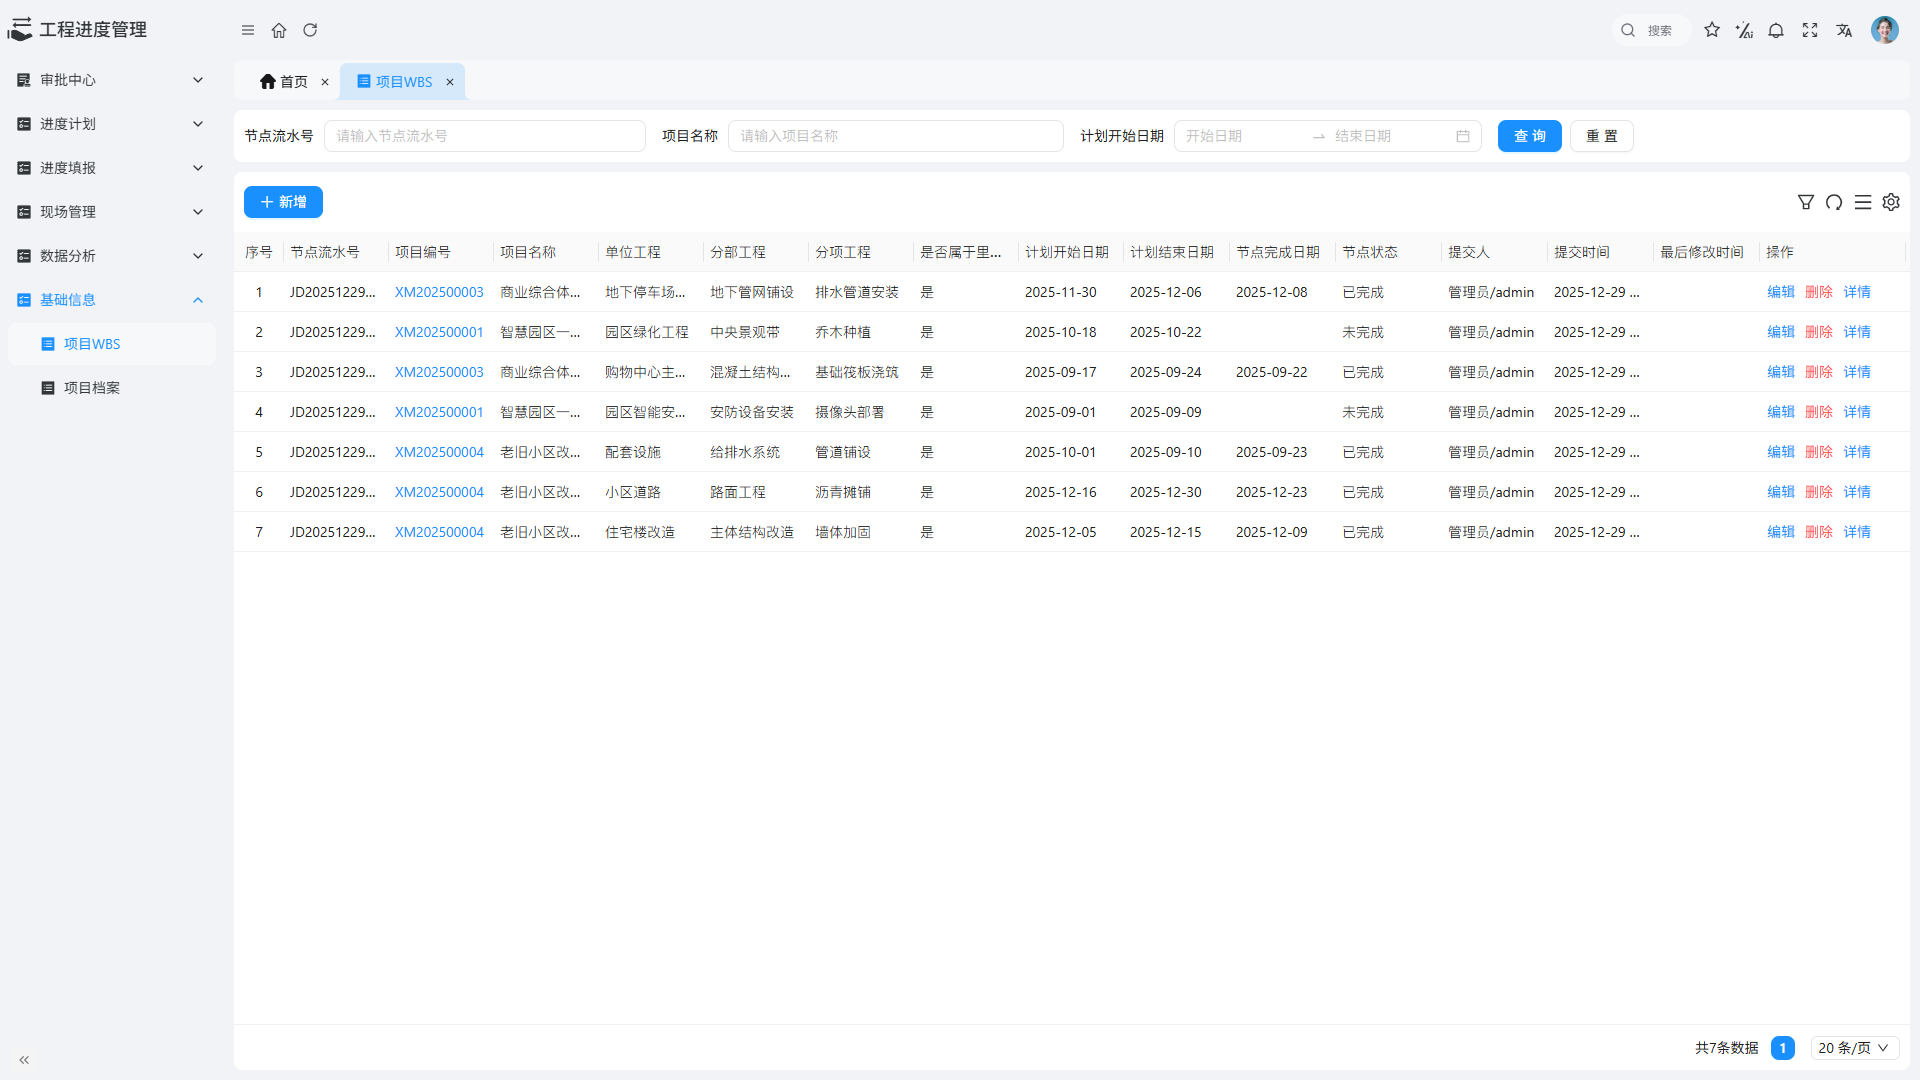Click 详情 for 沥青摊铺 row
The height and width of the screenshot is (1080, 1920).
(1857, 492)
